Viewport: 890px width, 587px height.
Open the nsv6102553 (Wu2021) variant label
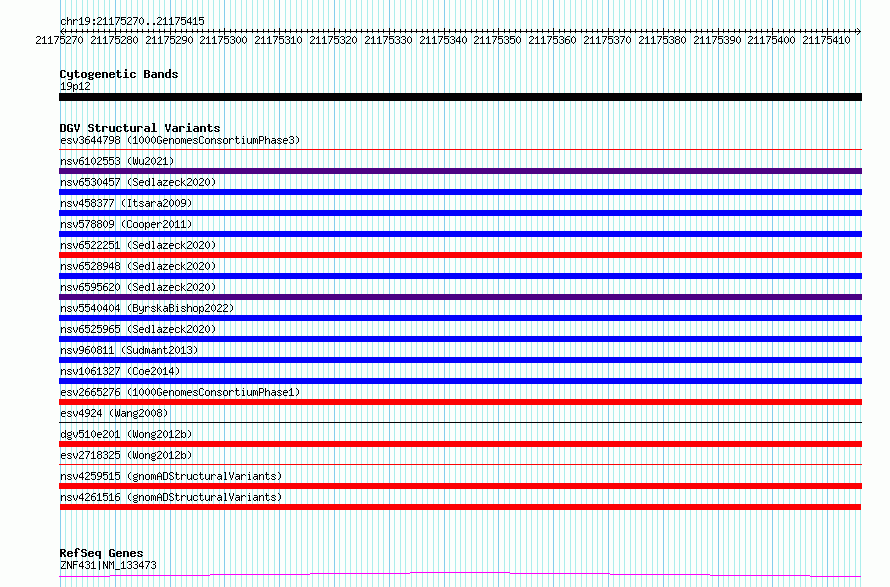(117, 161)
